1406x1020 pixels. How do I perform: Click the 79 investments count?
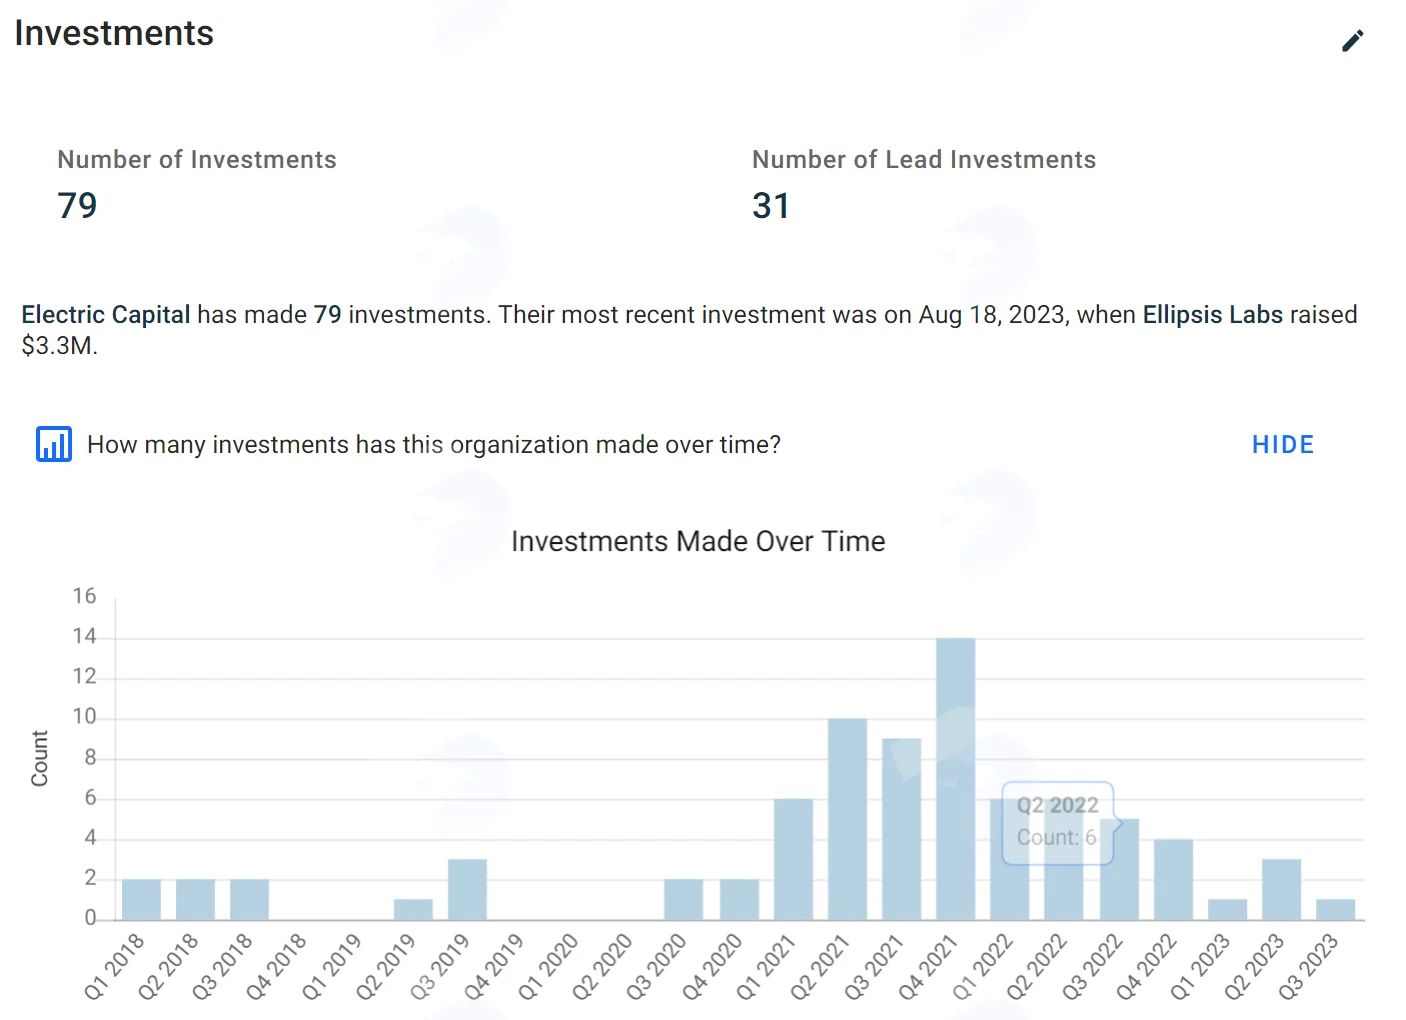[77, 206]
